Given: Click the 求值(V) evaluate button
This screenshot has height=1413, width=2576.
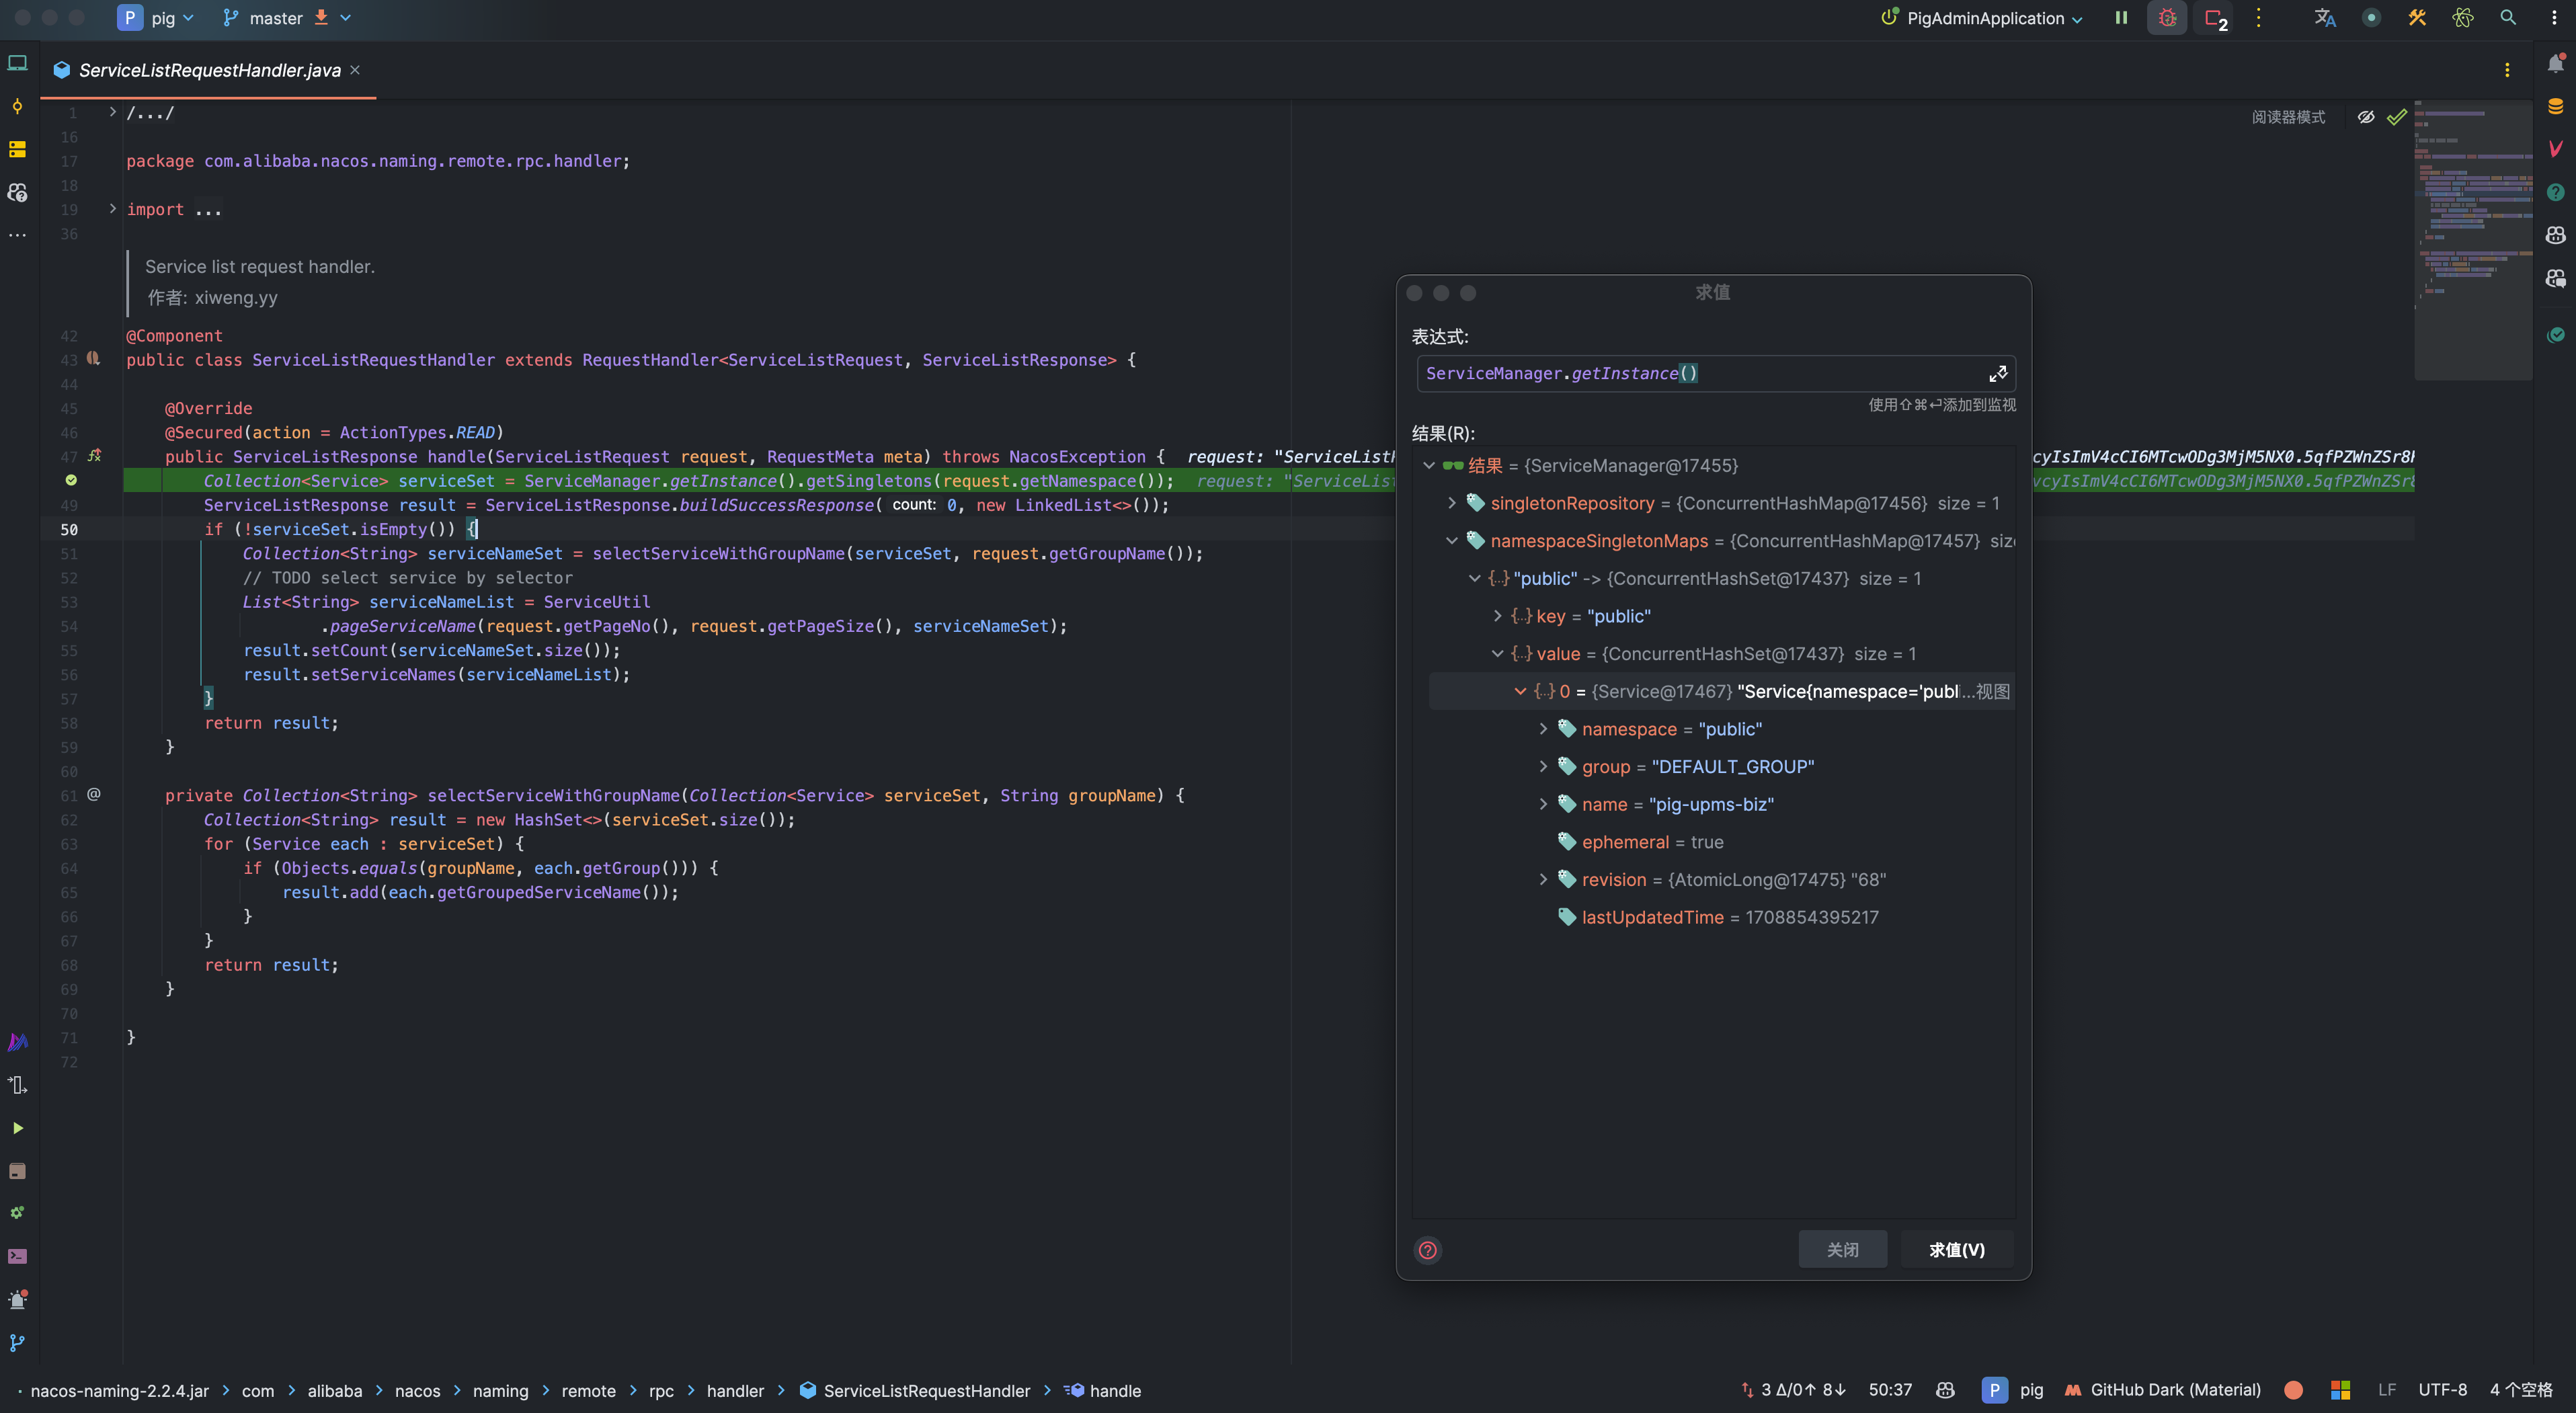Looking at the screenshot, I should click(x=1956, y=1249).
